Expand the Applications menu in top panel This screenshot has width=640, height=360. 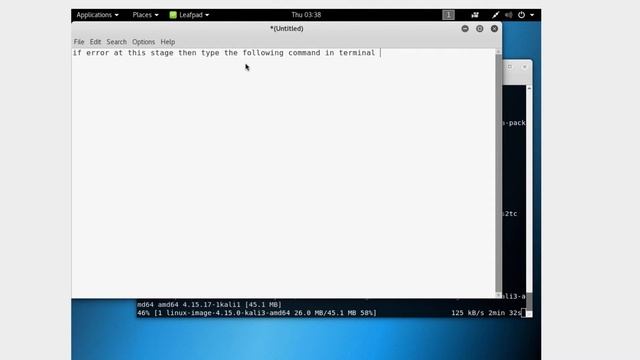point(97,15)
